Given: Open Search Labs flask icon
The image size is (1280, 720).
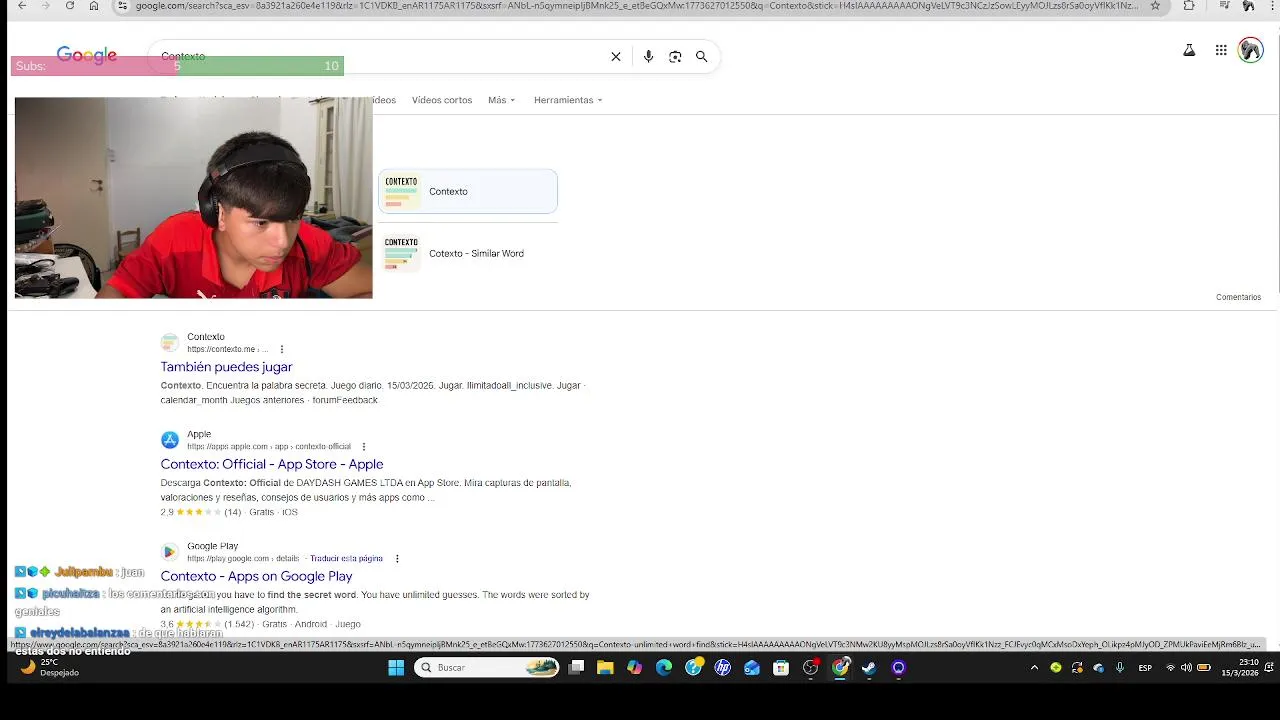Looking at the screenshot, I should (x=1189, y=50).
